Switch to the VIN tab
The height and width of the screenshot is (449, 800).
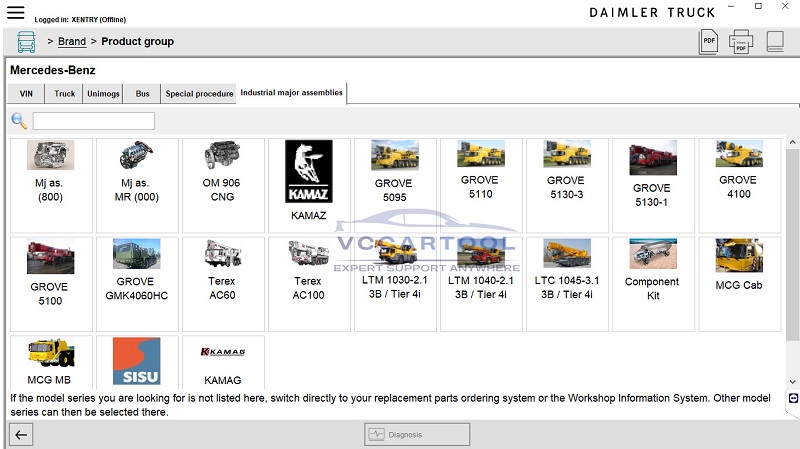point(26,94)
